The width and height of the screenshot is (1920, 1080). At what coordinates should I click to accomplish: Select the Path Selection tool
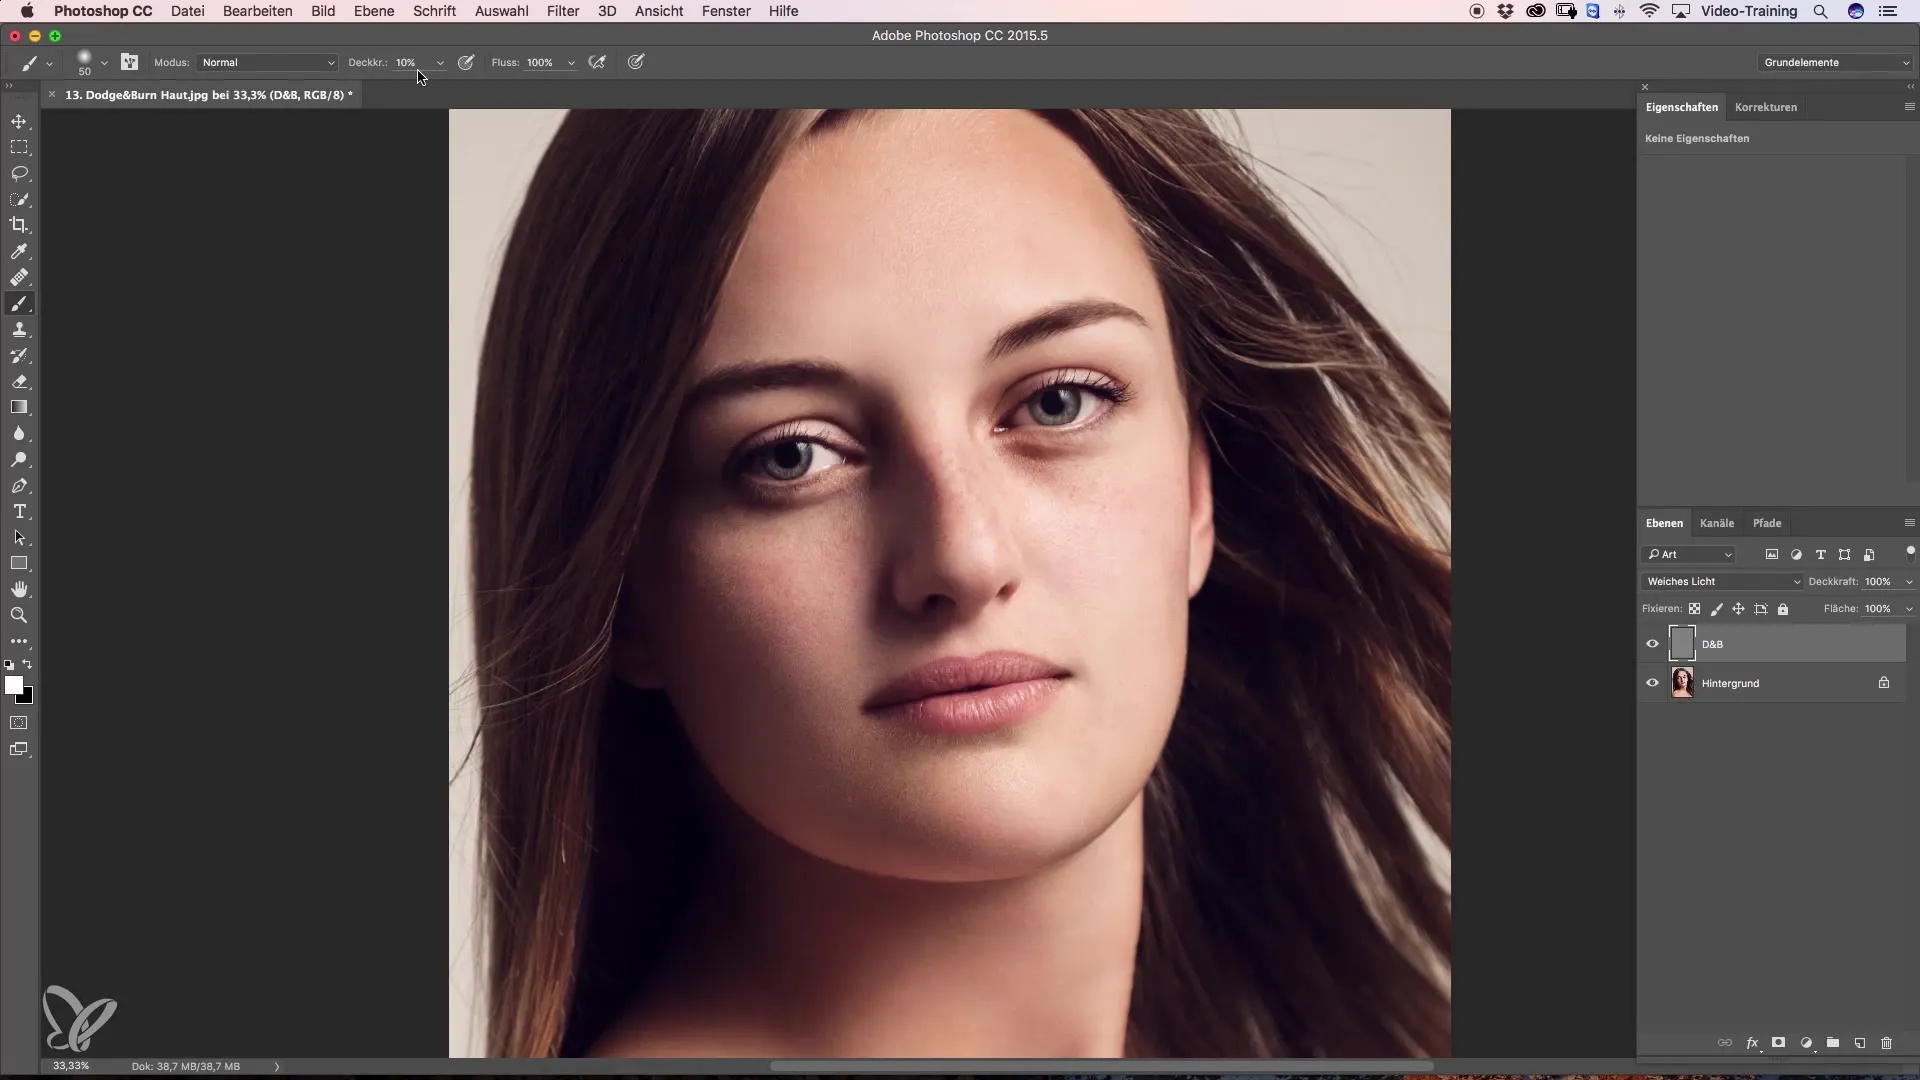point(19,538)
